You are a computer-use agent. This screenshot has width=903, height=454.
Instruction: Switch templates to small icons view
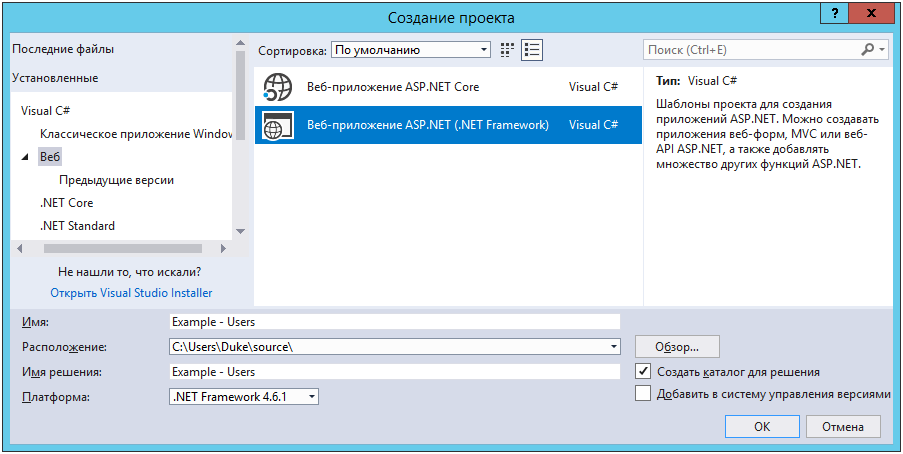(x=507, y=50)
